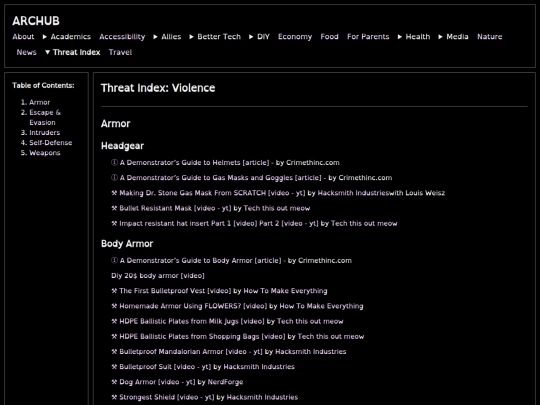Open the For Parents page

(368, 37)
